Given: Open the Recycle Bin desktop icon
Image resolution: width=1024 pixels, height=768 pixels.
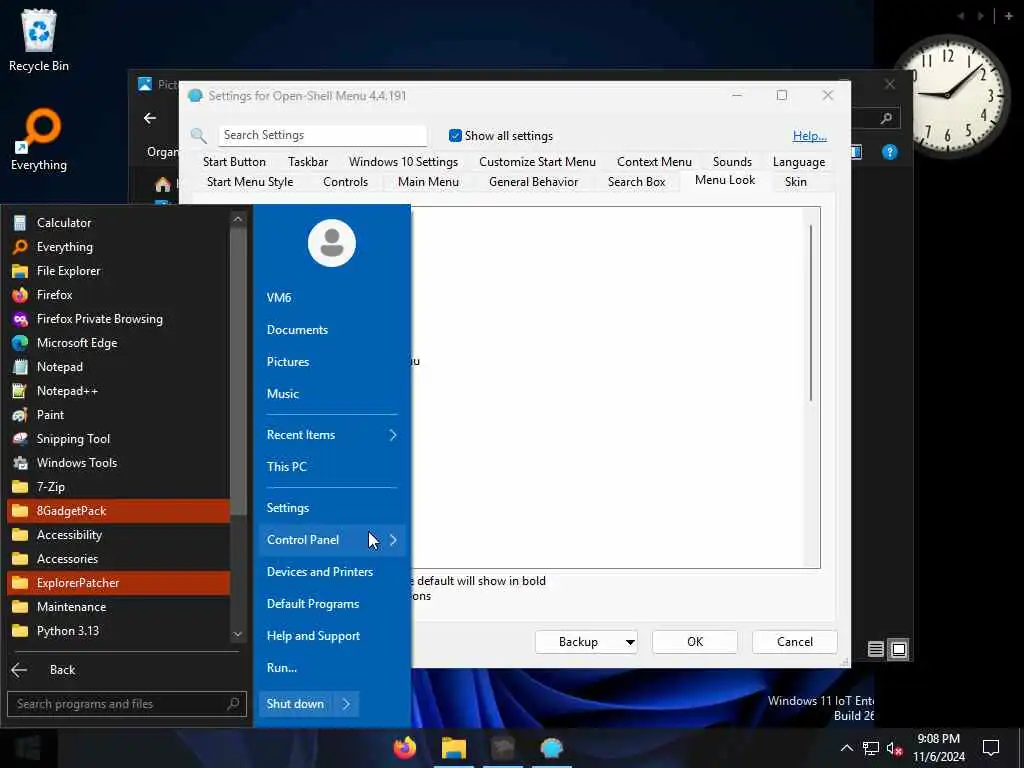Looking at the screenshot, I should tap(39, 40).
